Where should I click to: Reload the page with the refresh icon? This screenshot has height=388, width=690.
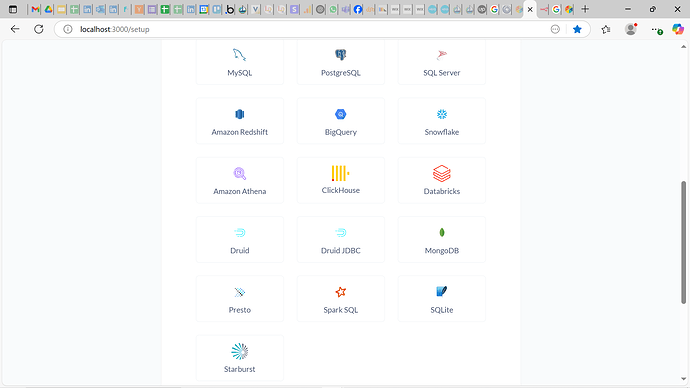[x=39, y=29]
